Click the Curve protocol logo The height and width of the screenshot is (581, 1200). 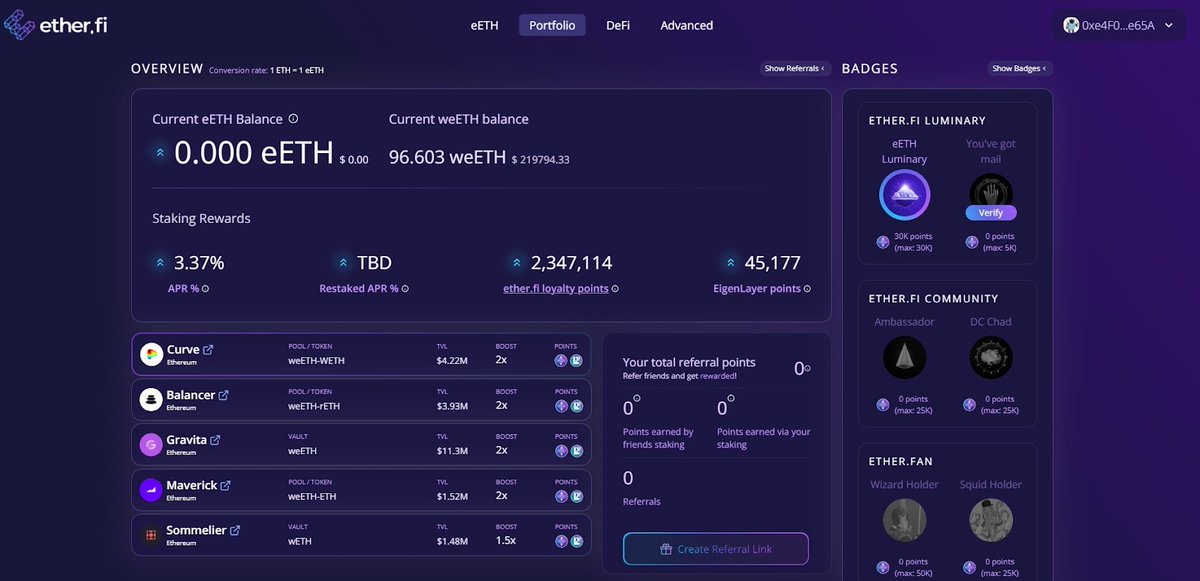pyautogui.click(x=151, y=354)
